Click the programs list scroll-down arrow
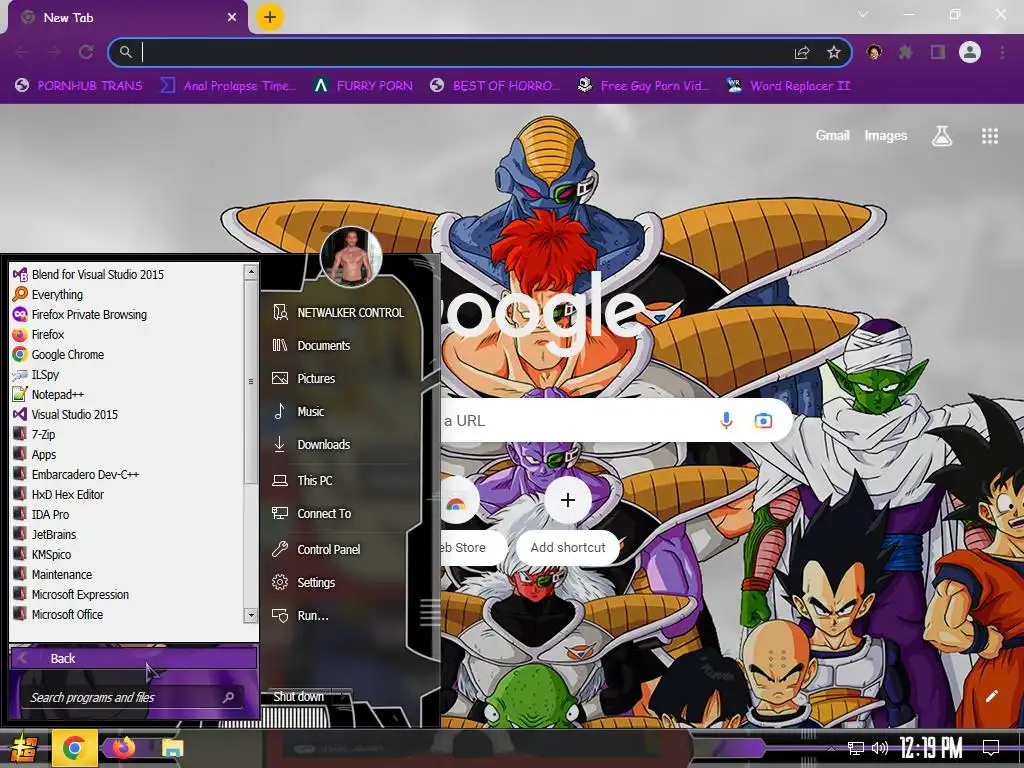Viewport: 1024px width, 768px height. coord(251,615)
